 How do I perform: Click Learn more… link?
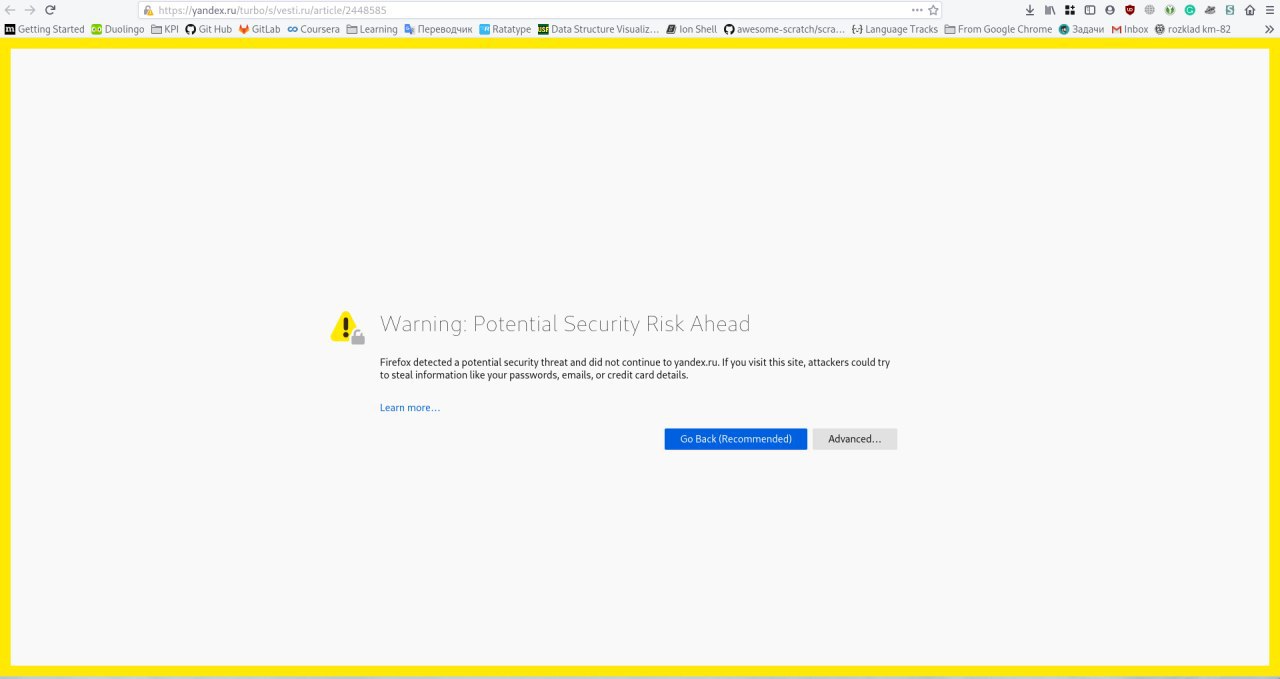[x=410, y=408]
